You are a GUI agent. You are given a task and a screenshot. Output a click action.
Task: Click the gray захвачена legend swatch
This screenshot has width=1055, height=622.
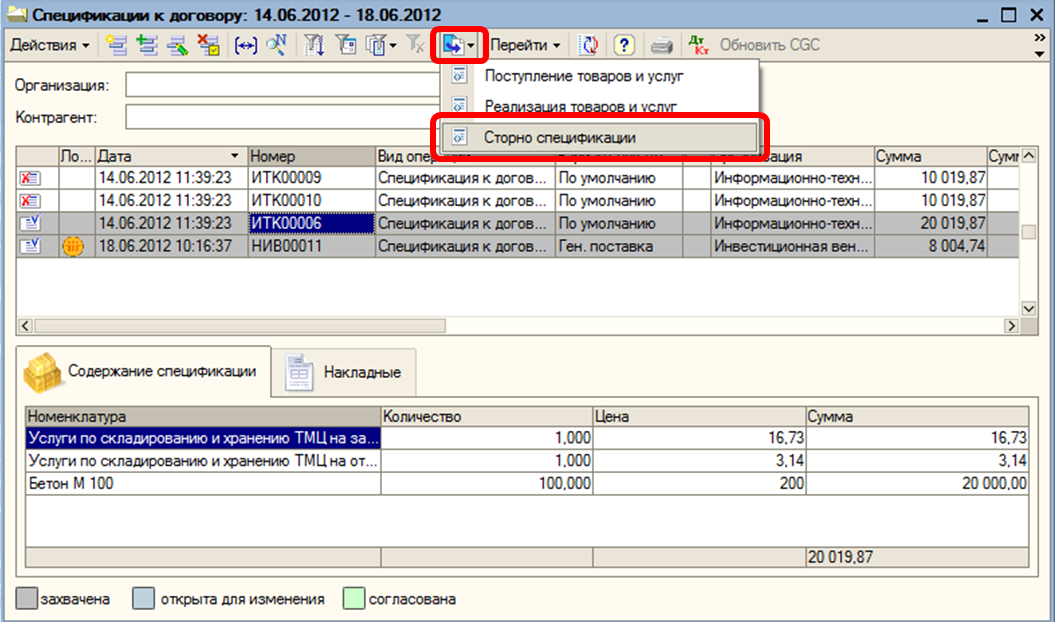(x=26, y=598)
